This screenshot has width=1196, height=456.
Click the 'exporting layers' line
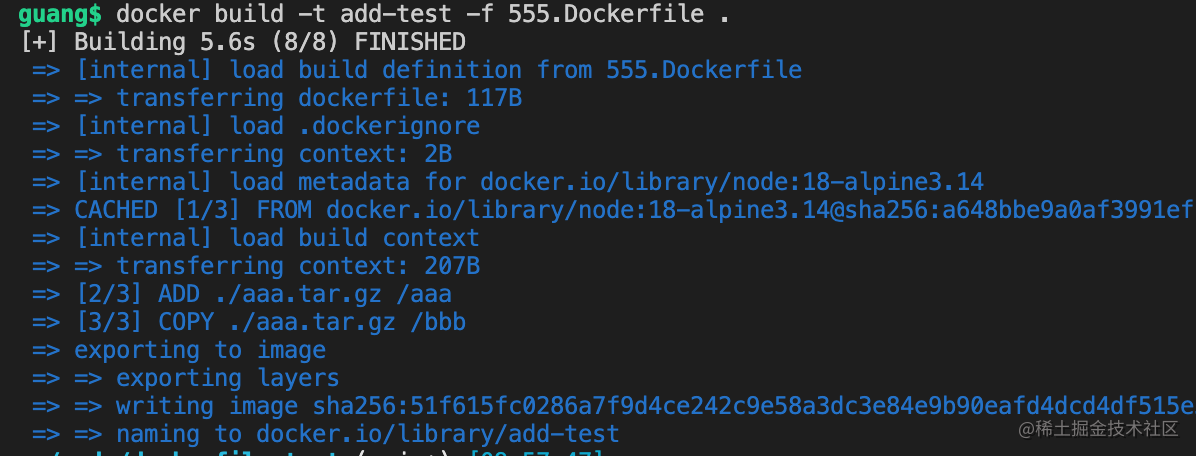(x=186, y=378)
